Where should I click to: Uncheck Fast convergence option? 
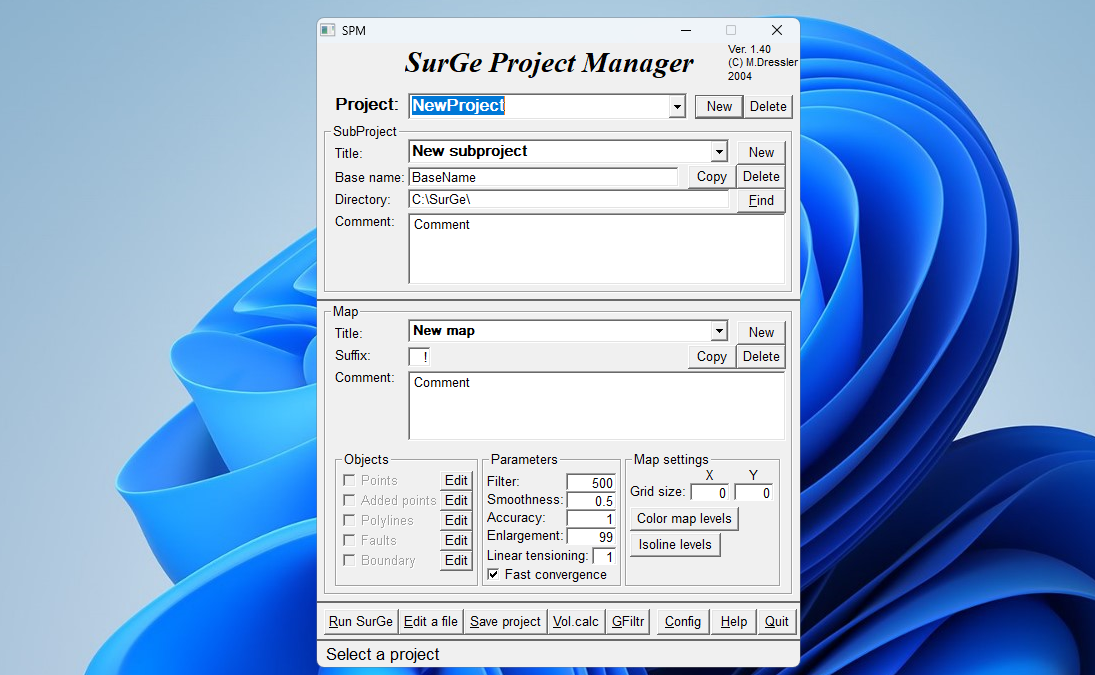click(x=493, y=574)
